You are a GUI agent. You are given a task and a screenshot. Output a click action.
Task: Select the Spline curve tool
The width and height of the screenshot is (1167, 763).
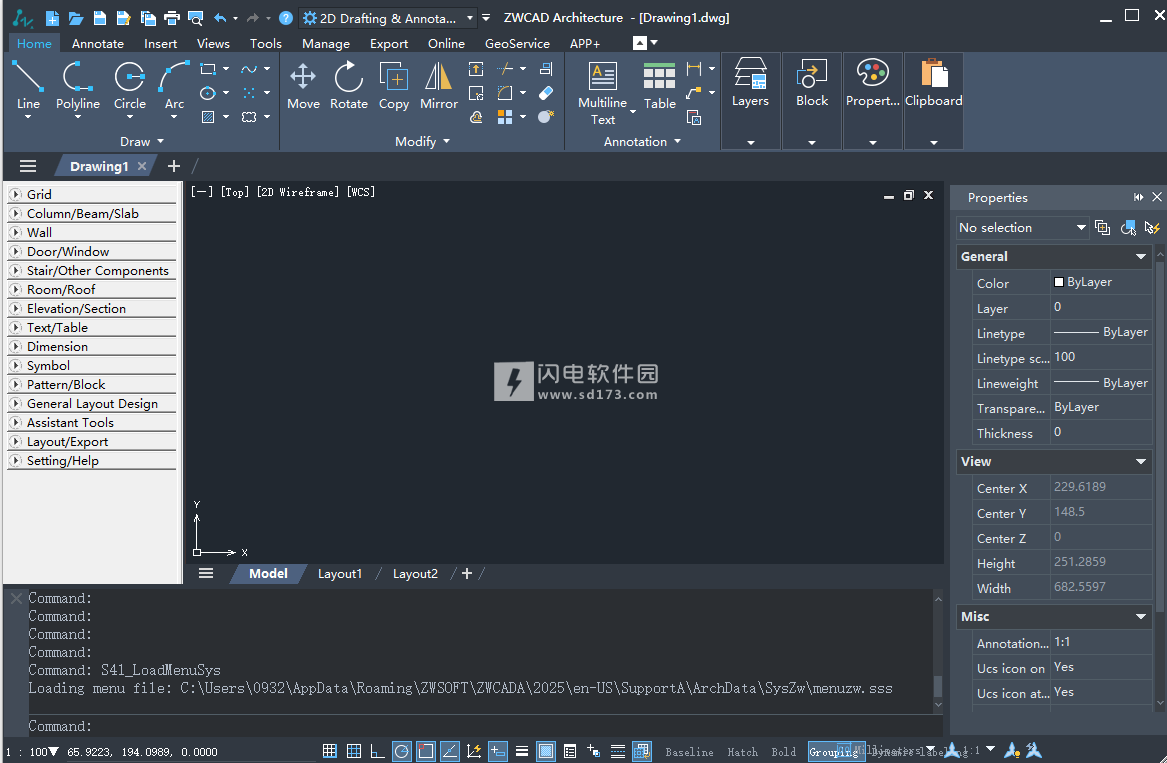pyautogui.click(x=249, y=69)
